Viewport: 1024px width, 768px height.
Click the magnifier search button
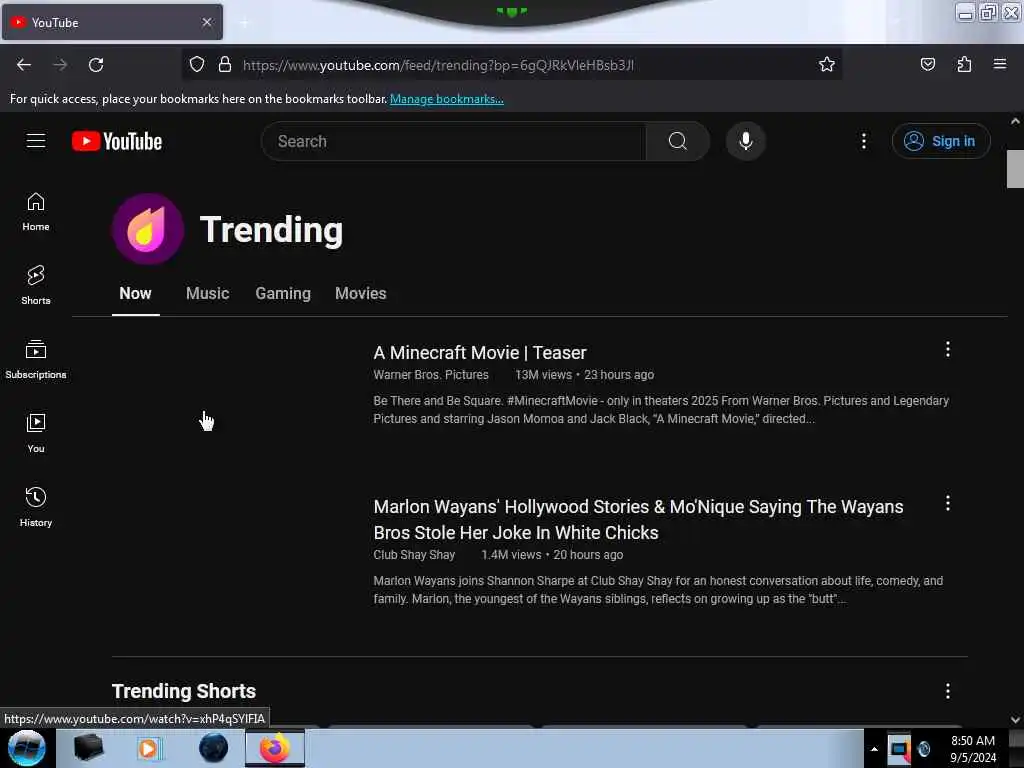click(677, 141)
